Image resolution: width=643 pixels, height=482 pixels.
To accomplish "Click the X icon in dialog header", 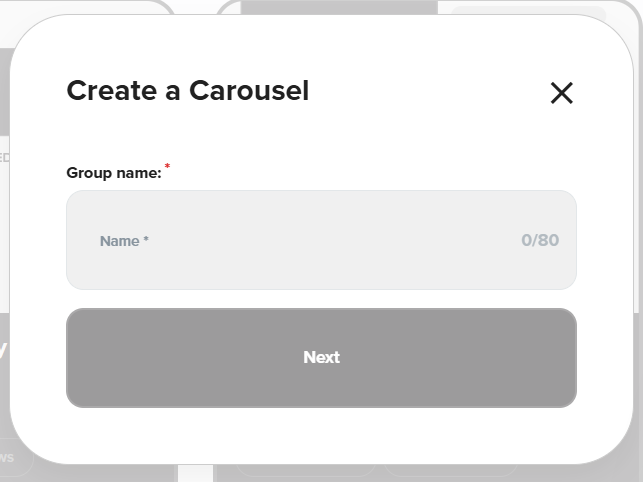I will pyautogui.click(x=561, y=93).
